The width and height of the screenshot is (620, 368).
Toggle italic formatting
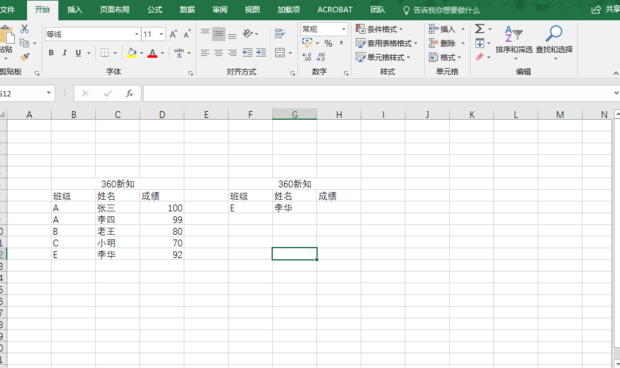point(64,53)
